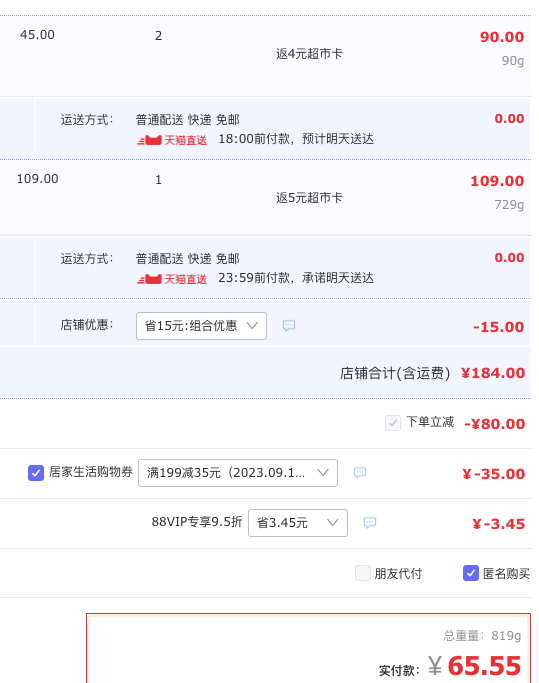Image resolution: width=539 pixels, height=683 pixels.
Task: Click the 店铺合计 ¥184.00 total
Action: tap(493, 373)
